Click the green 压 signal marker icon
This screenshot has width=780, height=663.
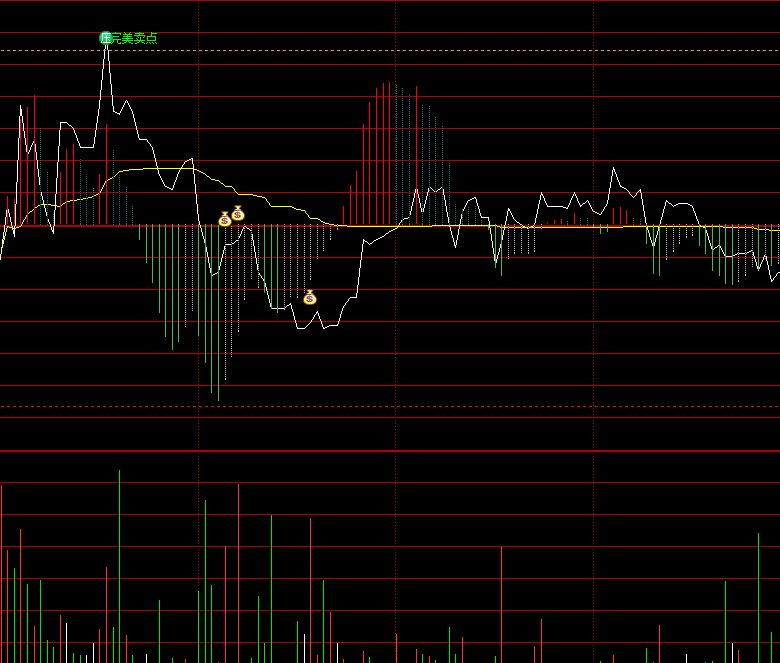pyautogui.click(x=105, y=38)
